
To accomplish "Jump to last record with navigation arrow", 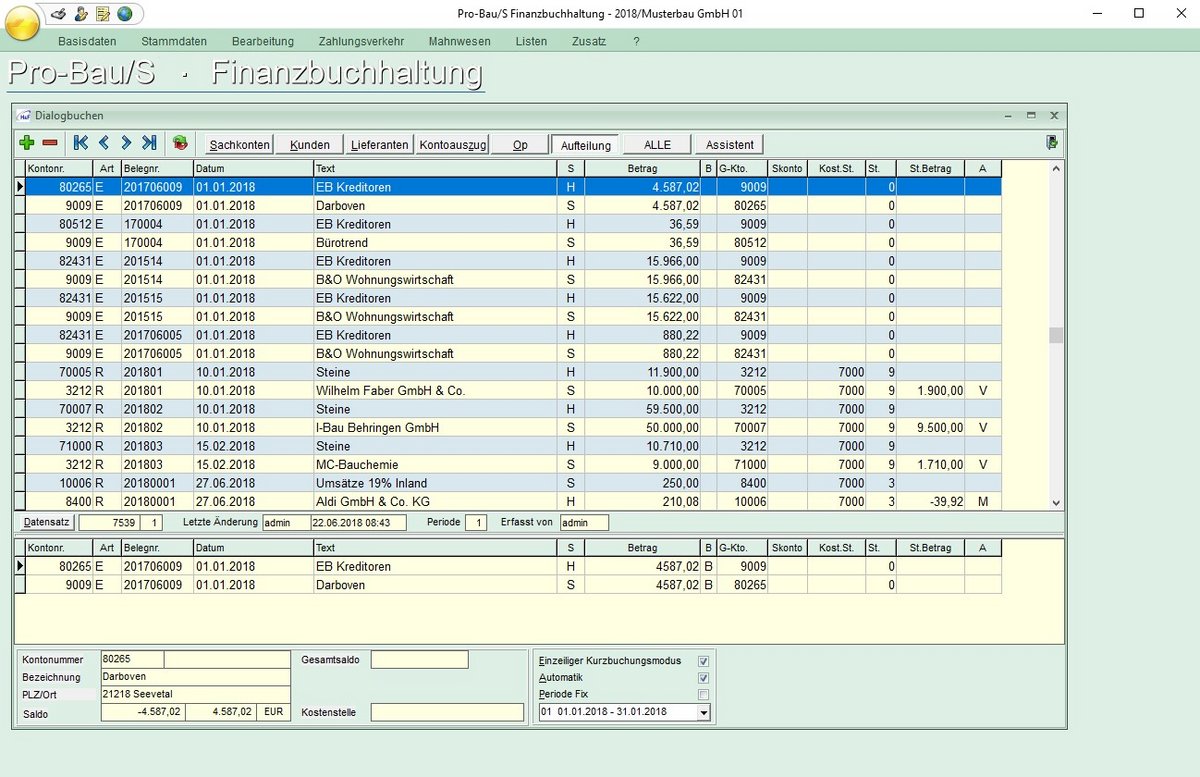I will pos(149,143).
